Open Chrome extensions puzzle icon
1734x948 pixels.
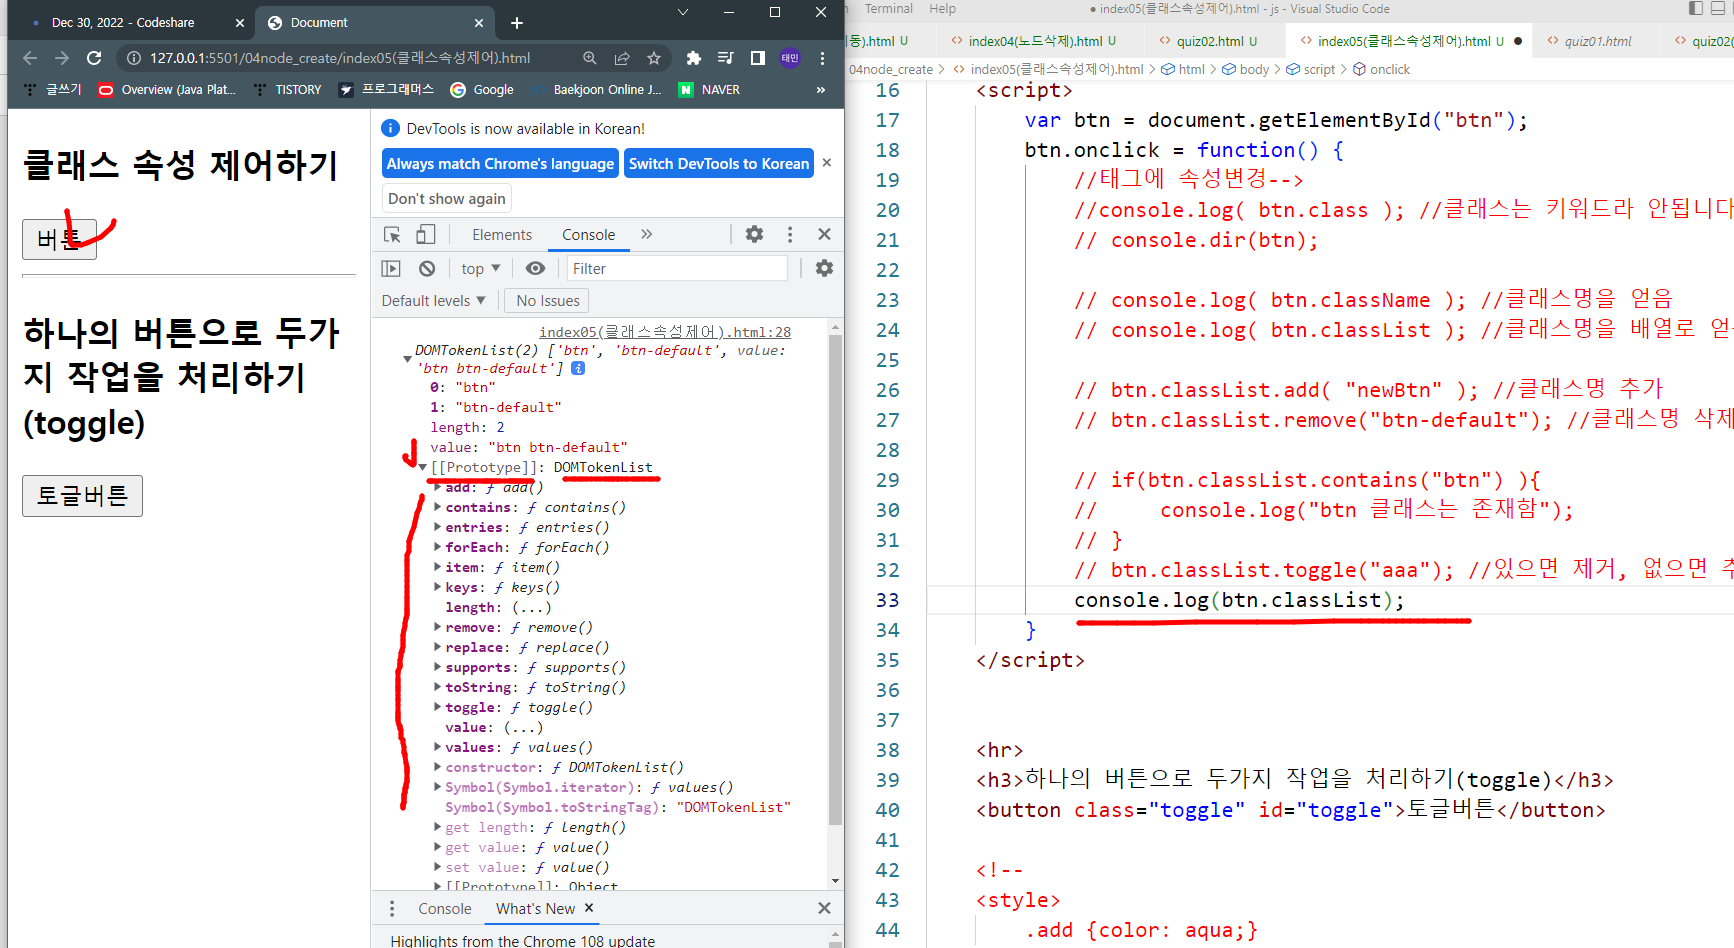(x=694, y=58)
